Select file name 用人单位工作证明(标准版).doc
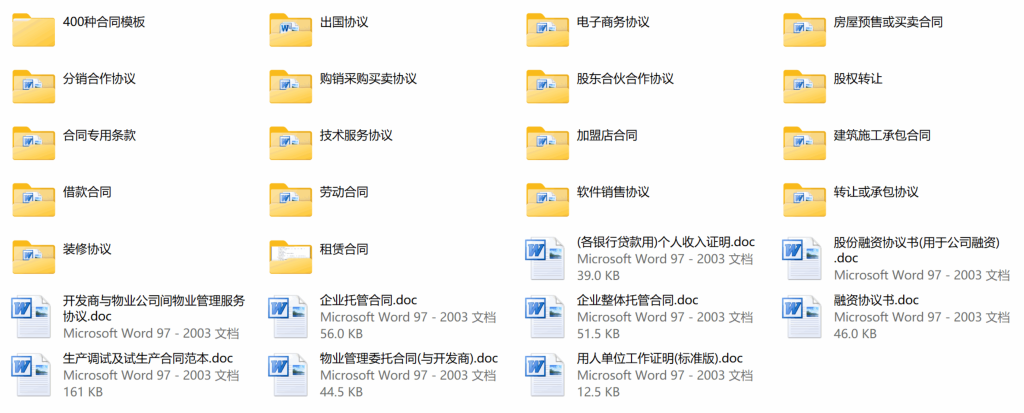This screenshot has height=413, width=1024. 660,359
